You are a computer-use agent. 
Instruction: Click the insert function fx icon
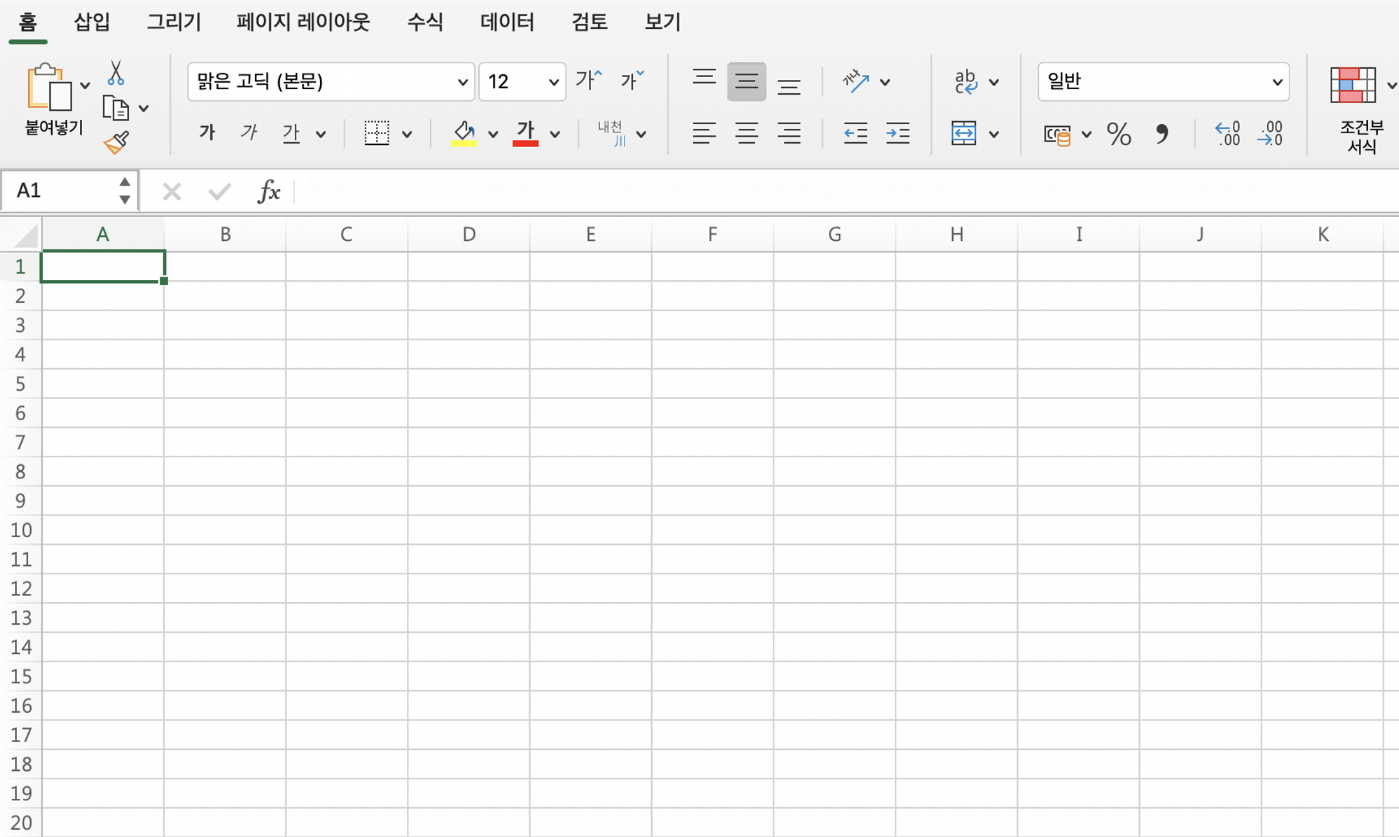(x=269, y=191)
